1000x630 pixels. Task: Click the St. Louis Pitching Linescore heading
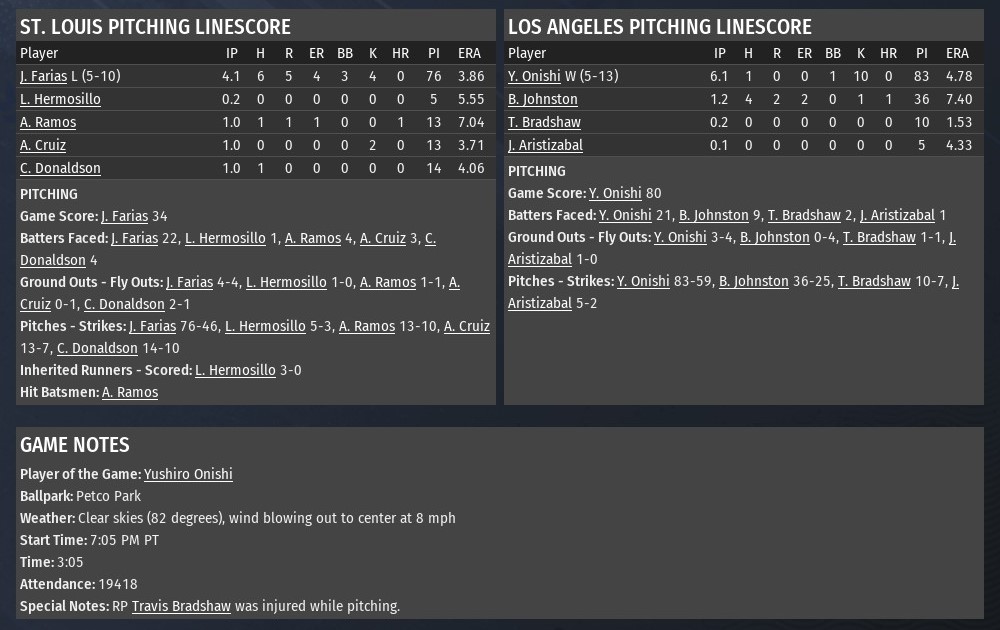[155, 27]
